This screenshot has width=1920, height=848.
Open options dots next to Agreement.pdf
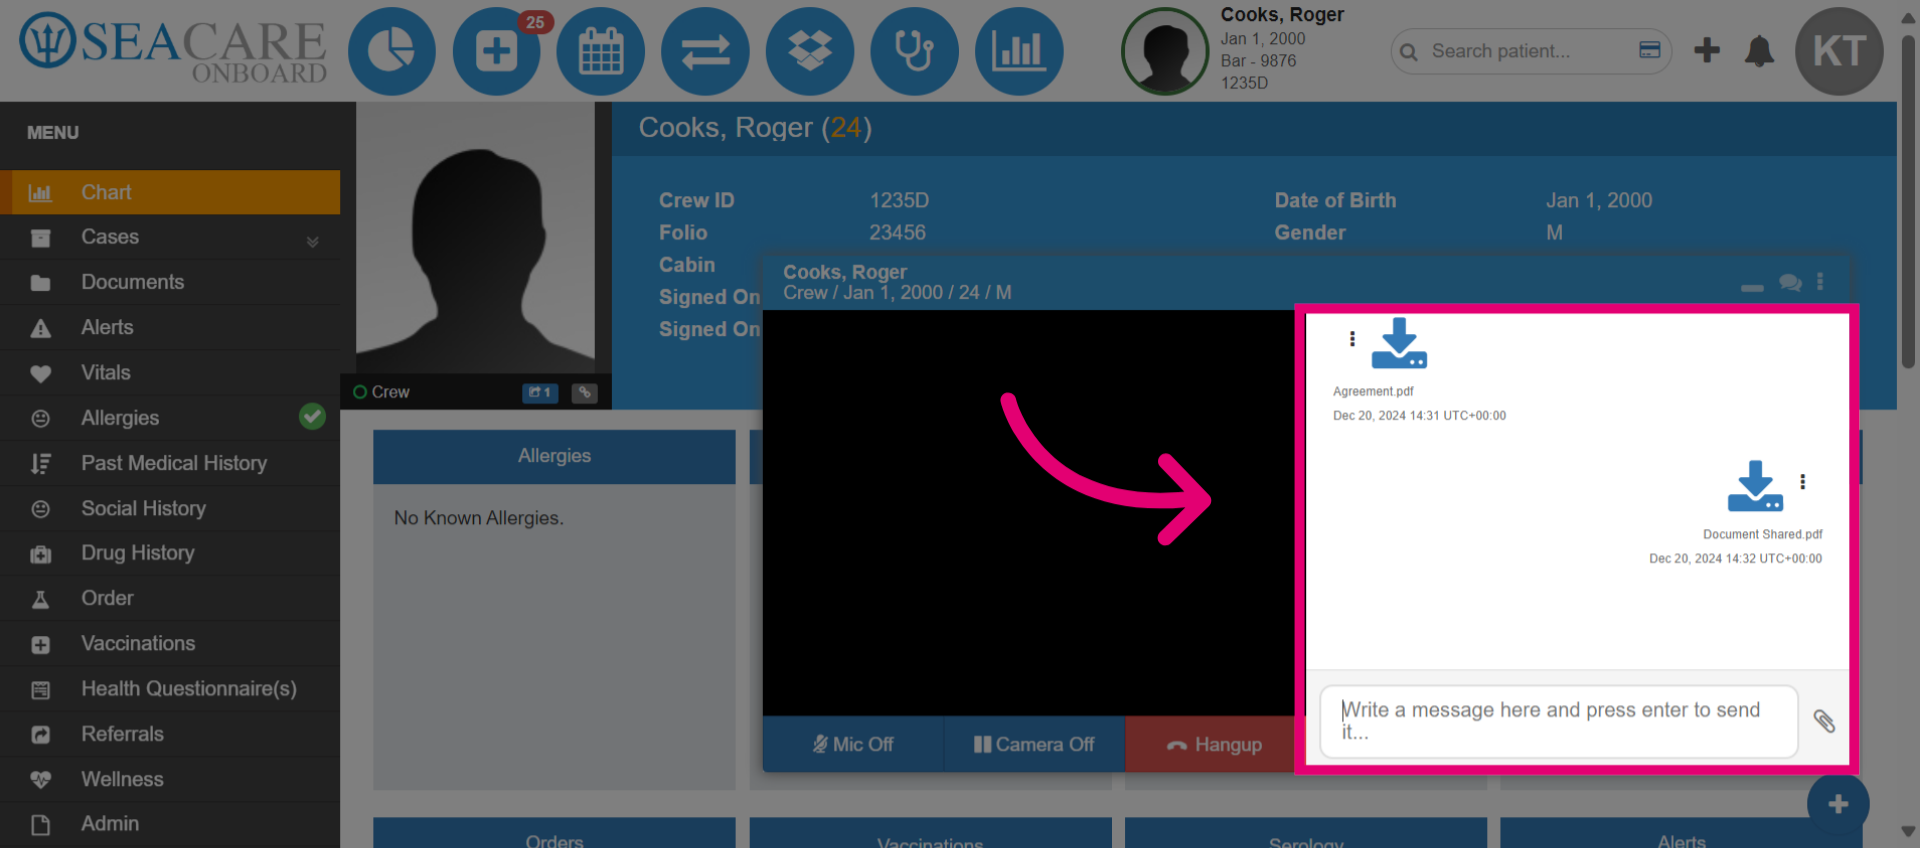tap(1352, 339)
